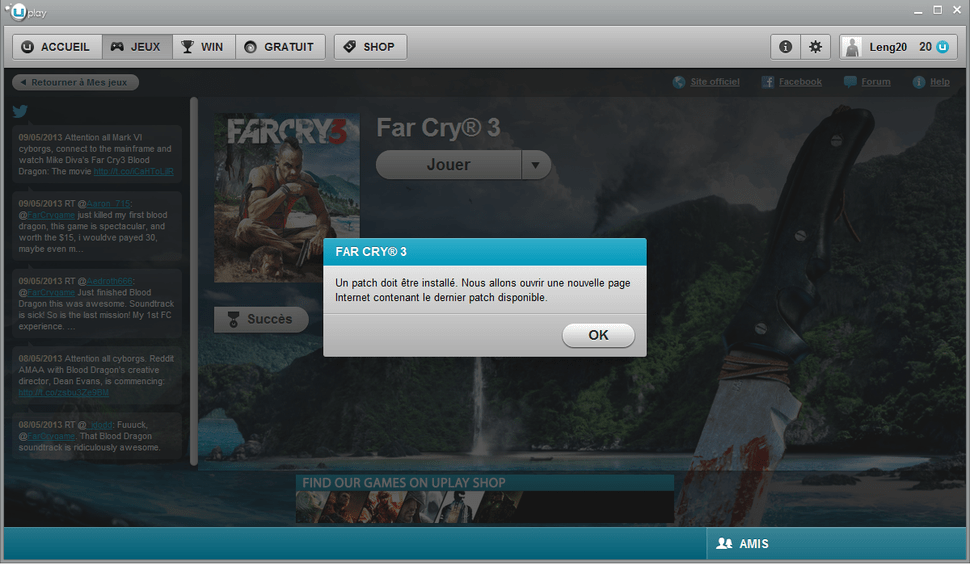Screen dimensions: 970x565
Task: Click the circle icon on GRATUIT
Action: [251, 47]
